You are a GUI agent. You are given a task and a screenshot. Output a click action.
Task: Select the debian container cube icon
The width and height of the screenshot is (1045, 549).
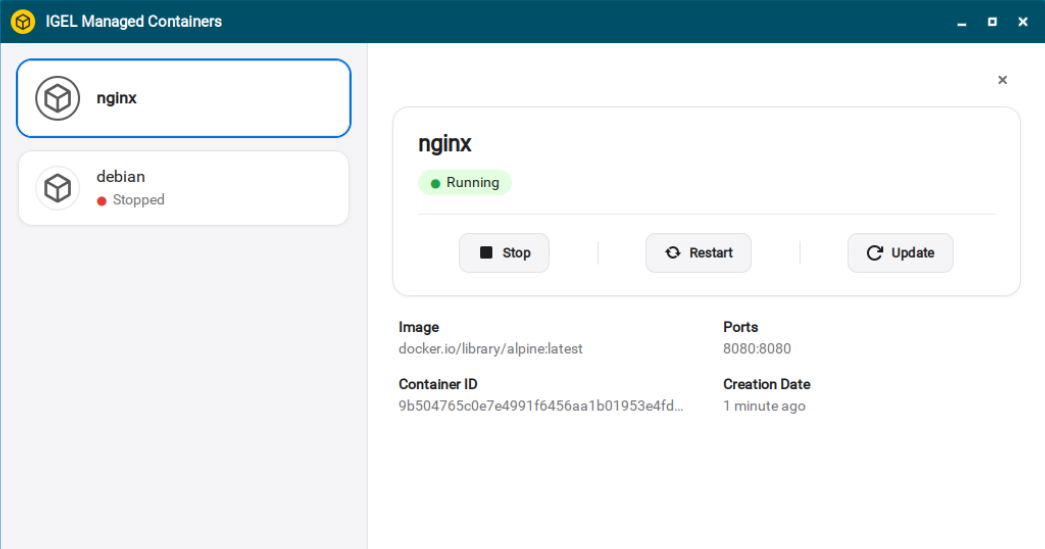(57, 188)
